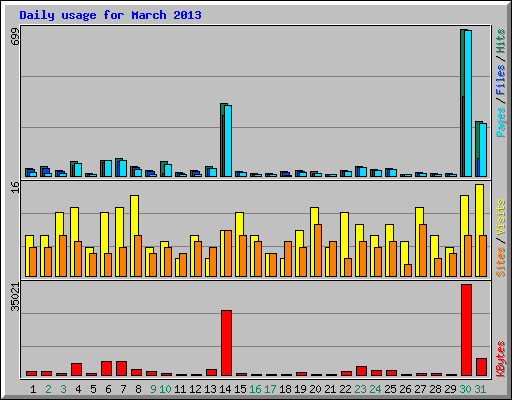The width and height of the screenshot is (512, 400).
Task: Click the 'Sites' legend label
Action: coord(500,262)
